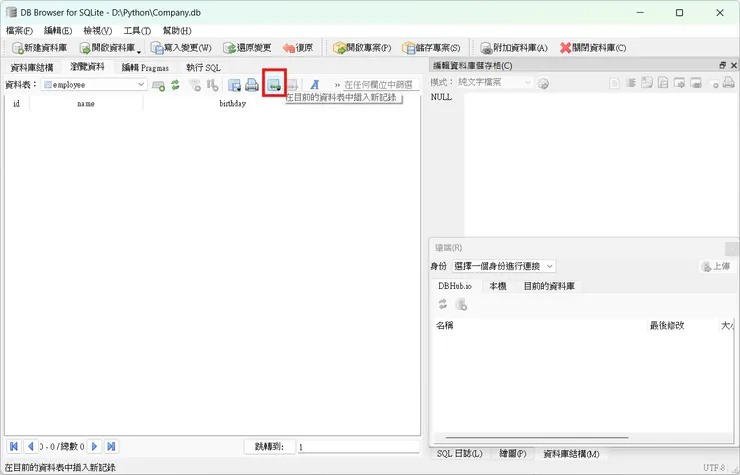This screenshot has height=475, width=740.
Task: Click the blue A format/font icon
Action: 315,85
